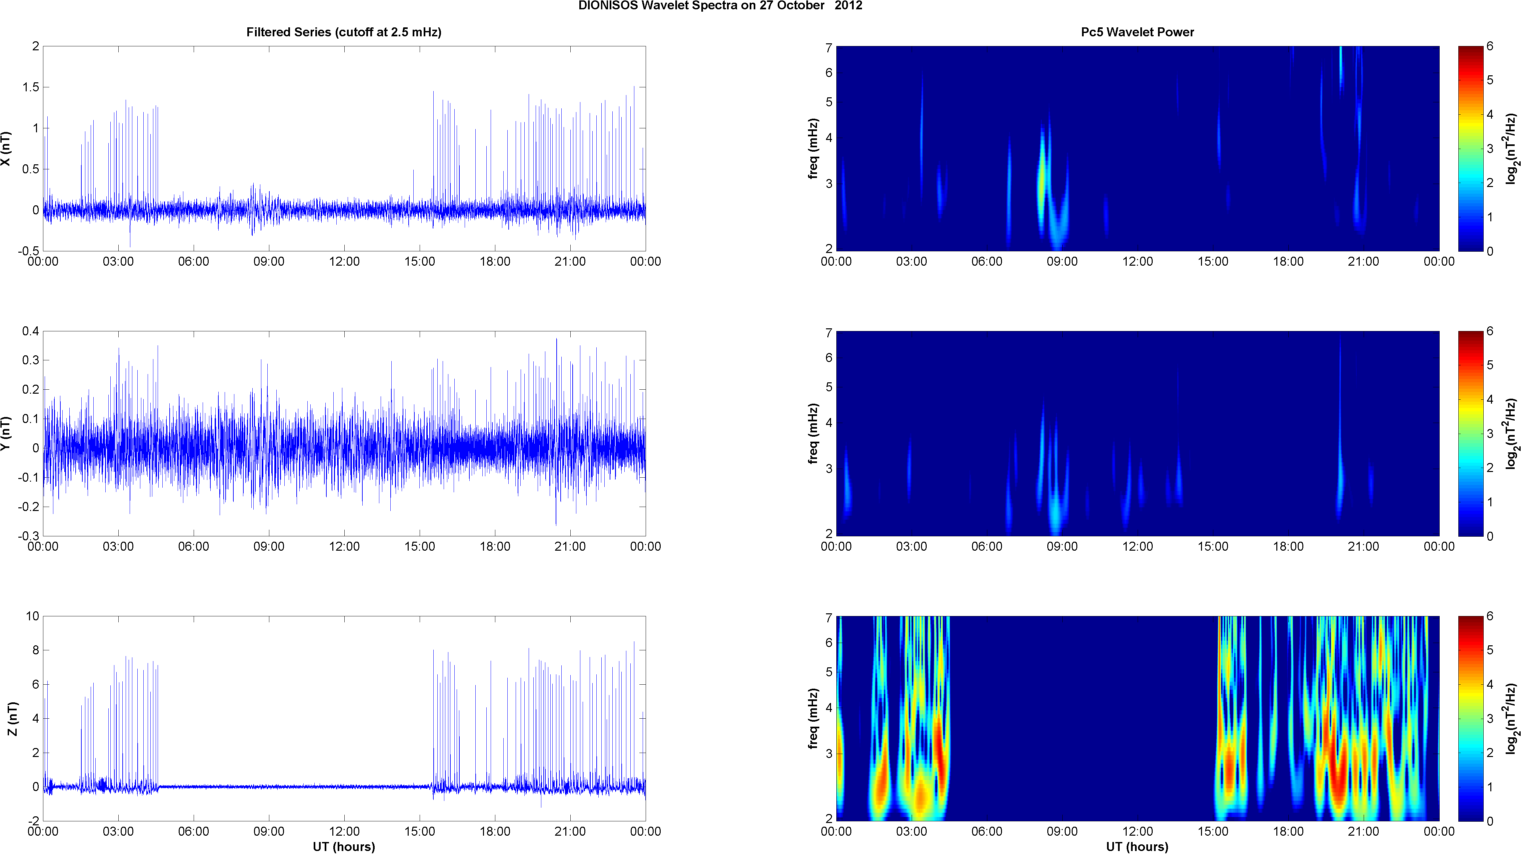Click the '7' frequency tick of the top spectrum

829,48
